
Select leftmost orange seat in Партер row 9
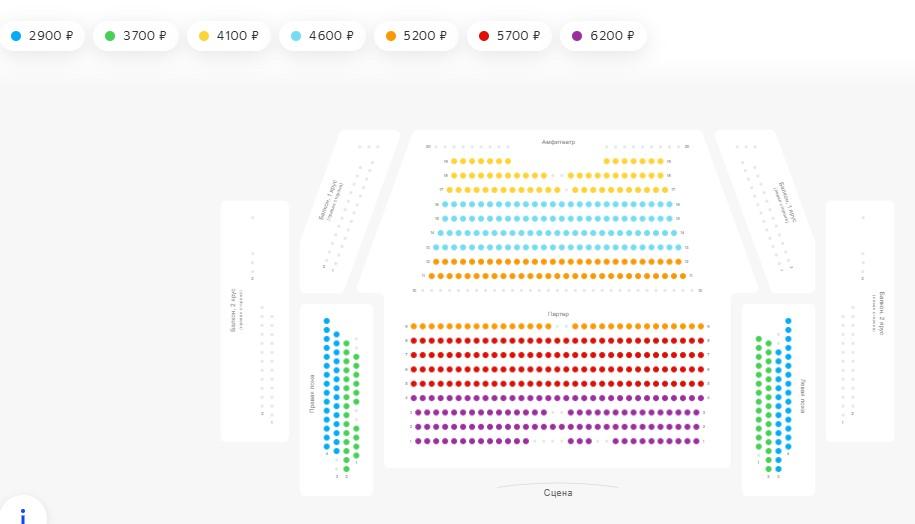tap(414, 326)
